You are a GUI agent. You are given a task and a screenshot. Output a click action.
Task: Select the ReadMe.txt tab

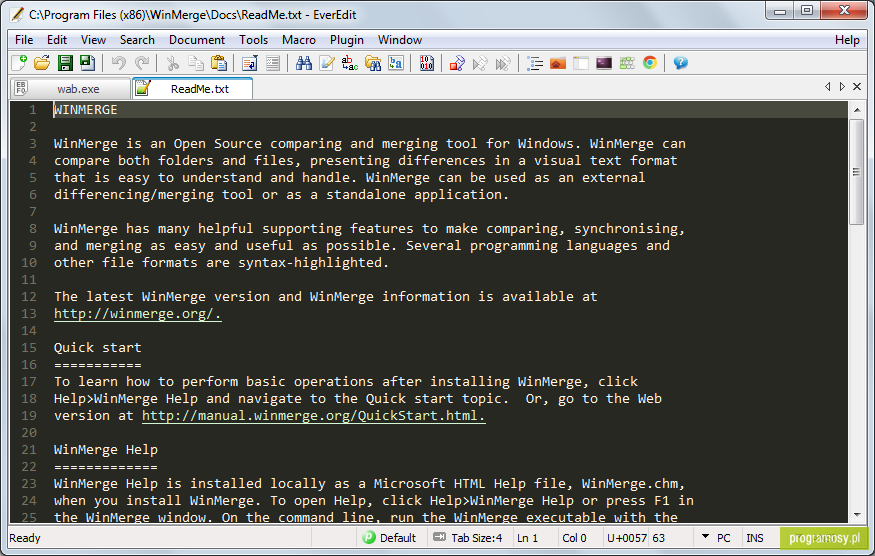point(192,89)
